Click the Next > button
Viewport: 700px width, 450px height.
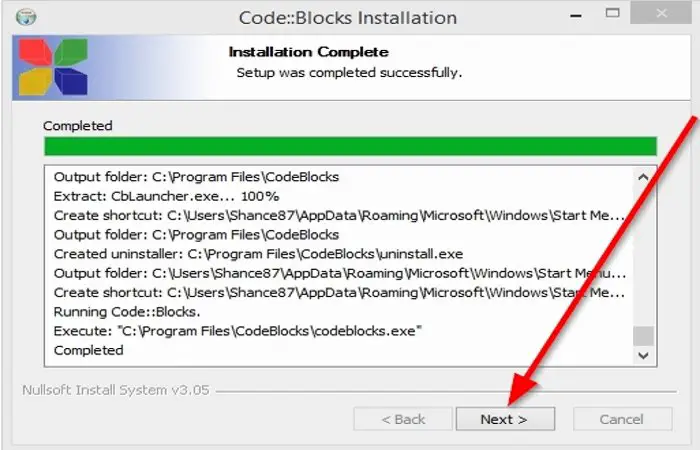coord(505,419)
